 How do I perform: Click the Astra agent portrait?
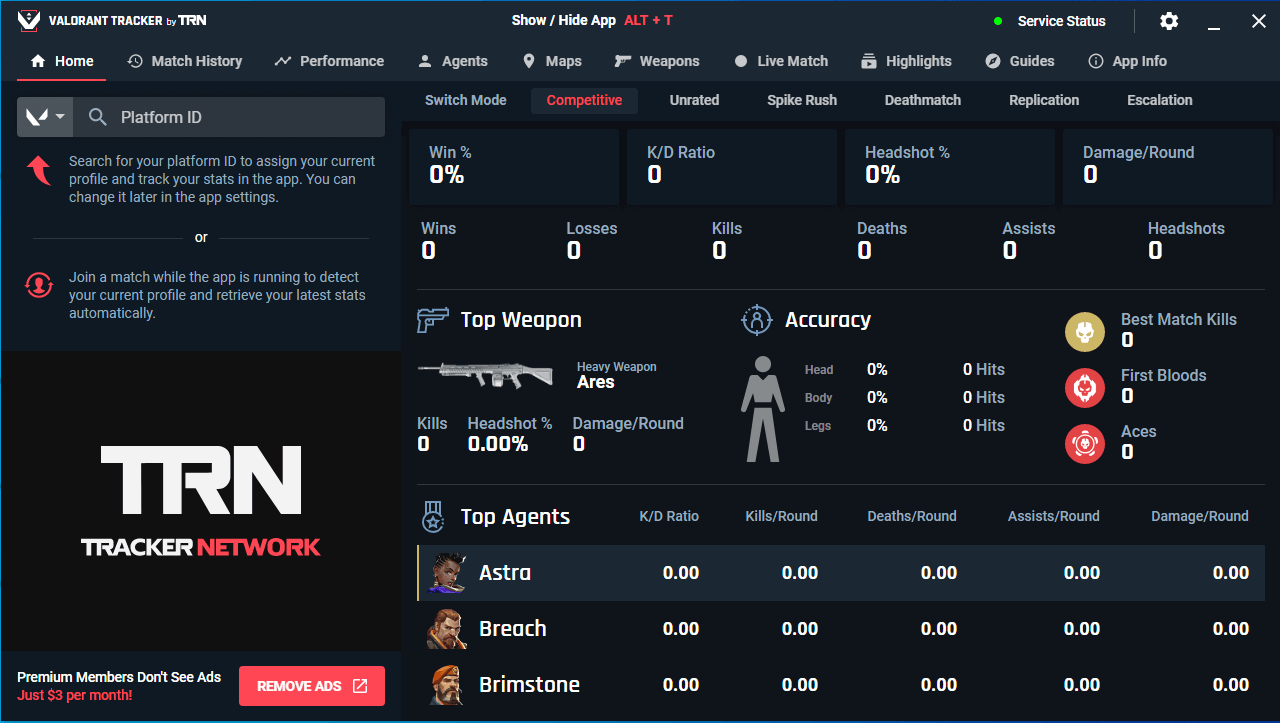point(447,573)
